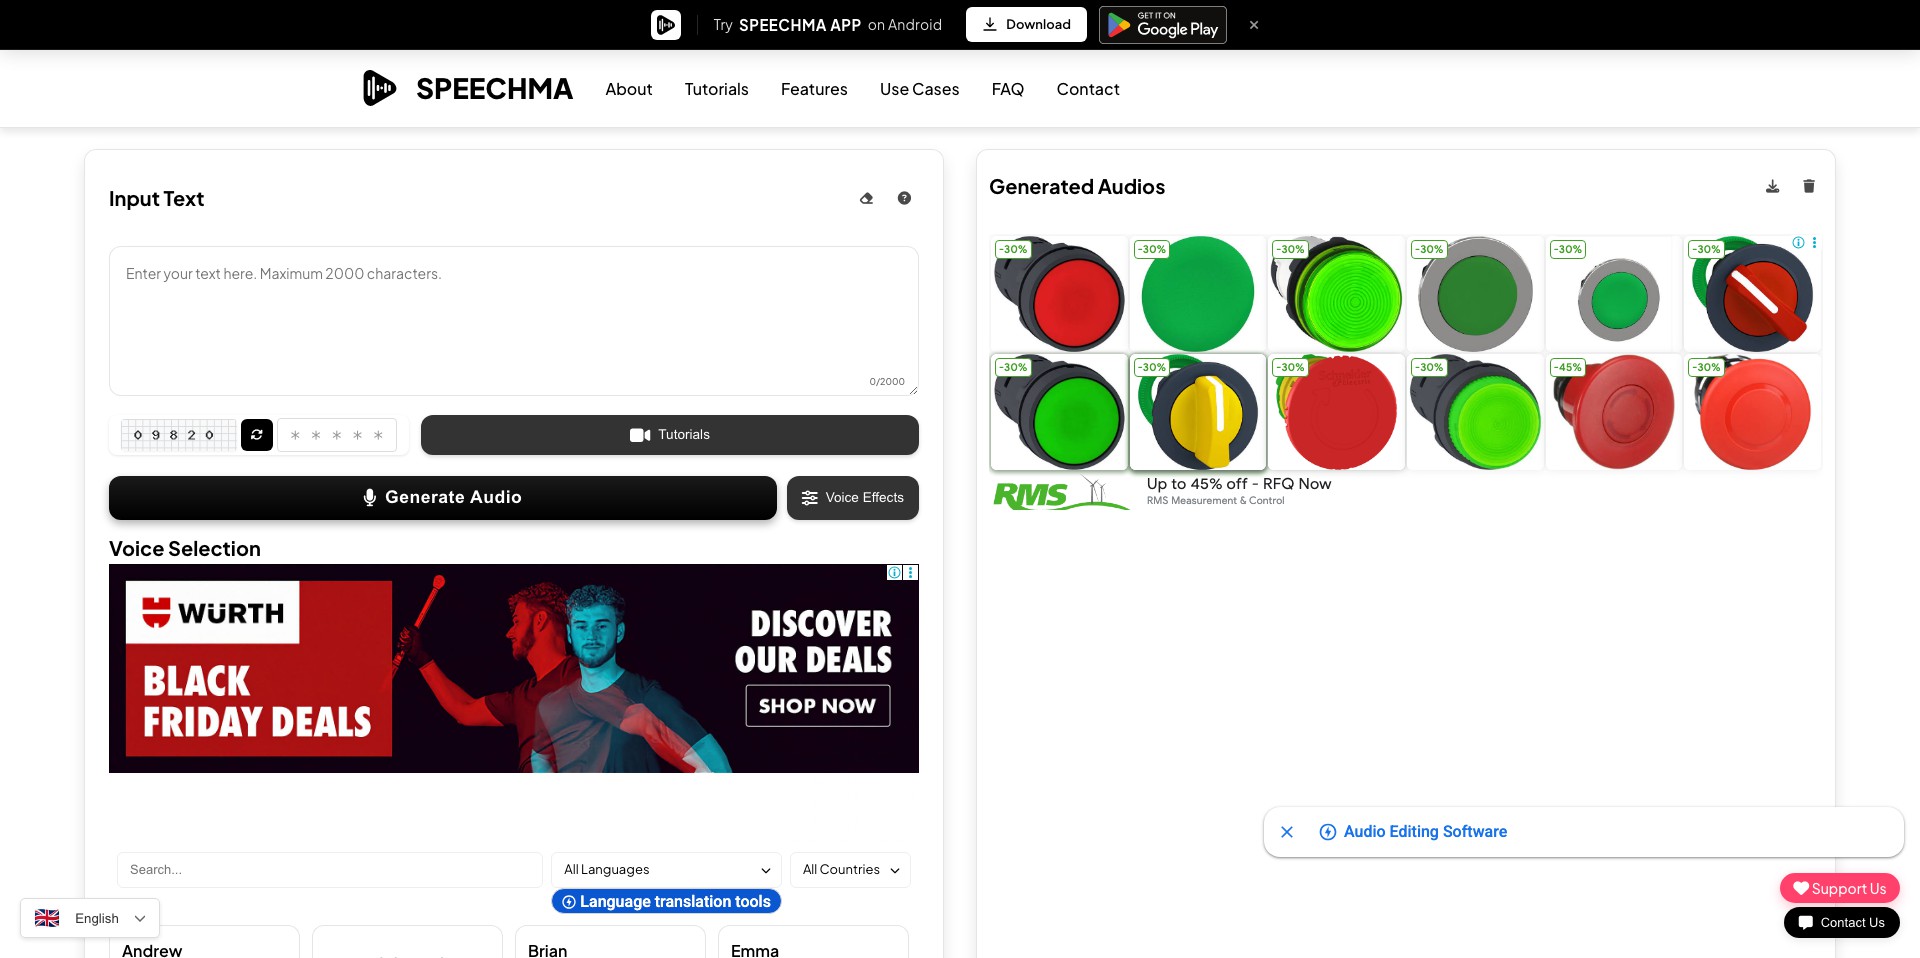Click the voice Search field
The width and height of the screenshot is (1920, 958).
tap(330, 870)
